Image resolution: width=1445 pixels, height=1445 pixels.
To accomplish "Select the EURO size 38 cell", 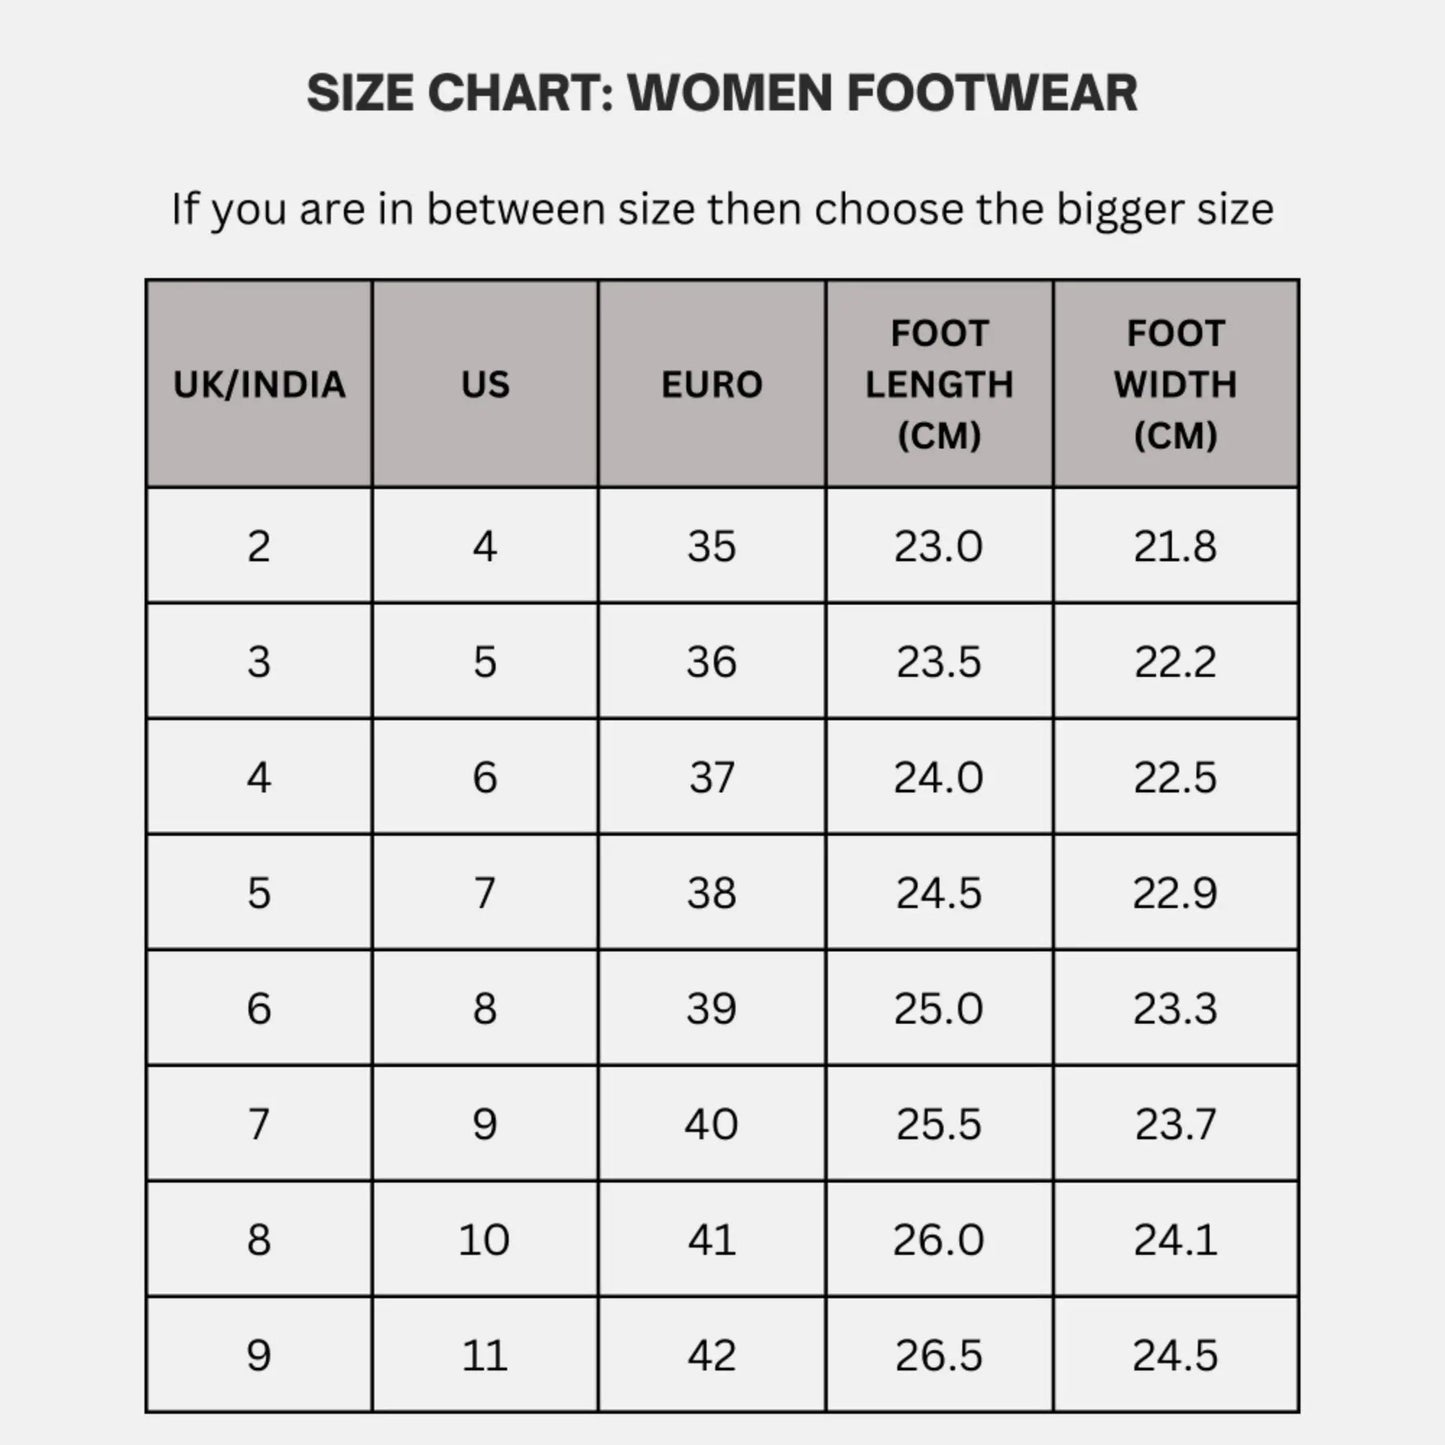I will pyautogui.click(x=711, y=893).
